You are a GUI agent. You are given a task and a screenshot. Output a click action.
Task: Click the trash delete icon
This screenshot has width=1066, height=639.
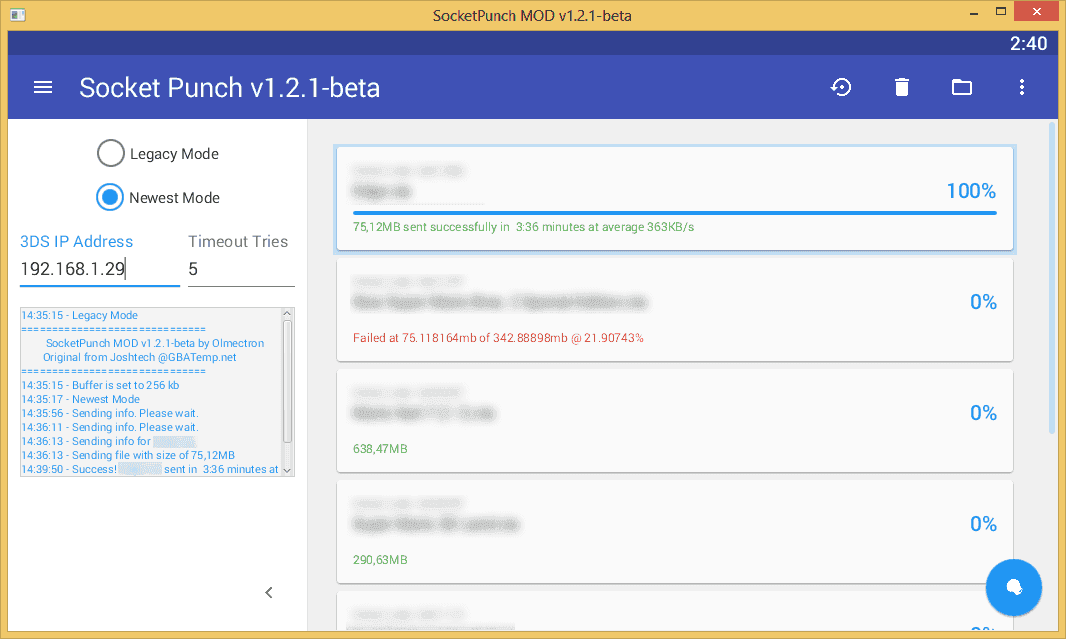click(x=901, y=87)
